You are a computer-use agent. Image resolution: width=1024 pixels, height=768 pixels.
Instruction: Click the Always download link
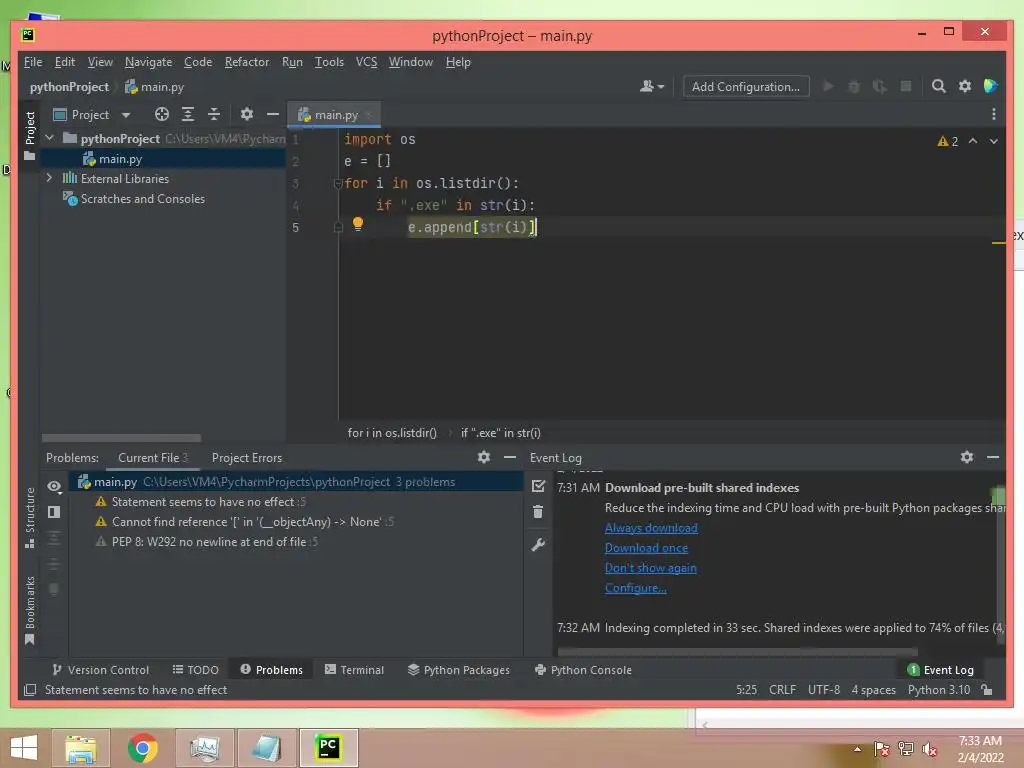point(650,528)
